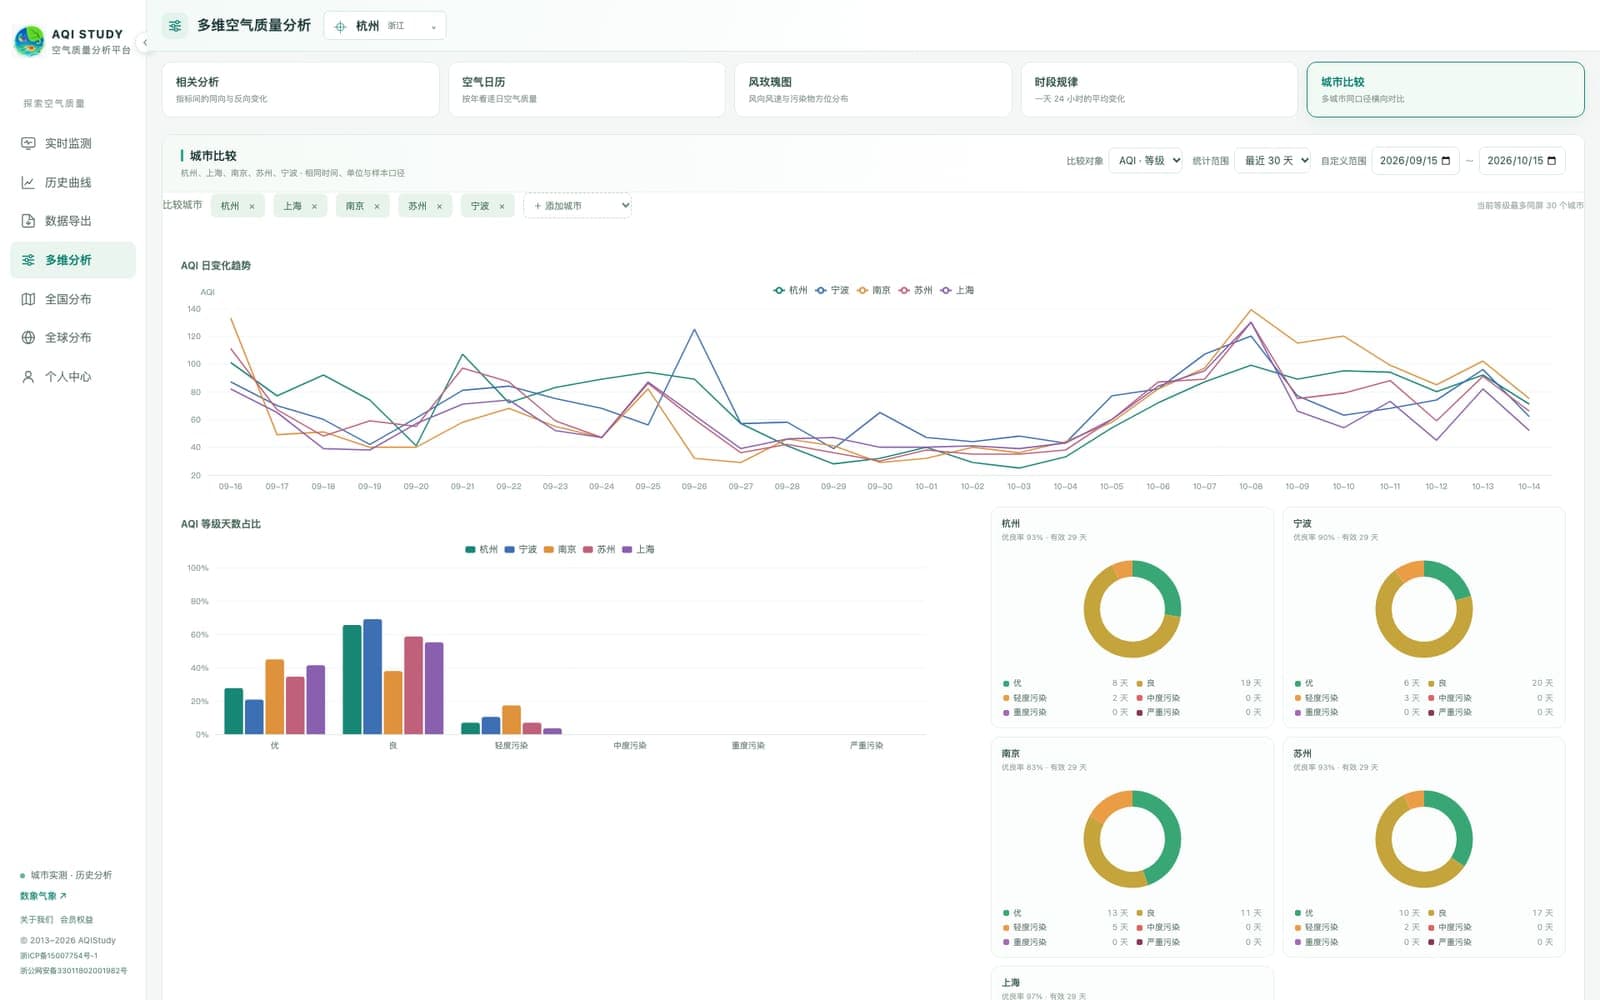Select the 城市比较 tab
This screenshot has width=1600, height=1000.
[1445, 90]
